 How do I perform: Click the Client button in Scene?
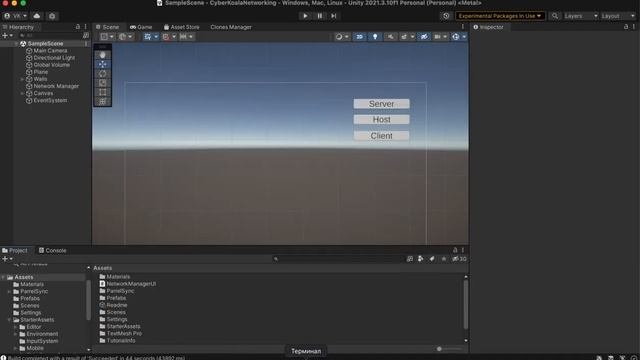coord(382,136)
